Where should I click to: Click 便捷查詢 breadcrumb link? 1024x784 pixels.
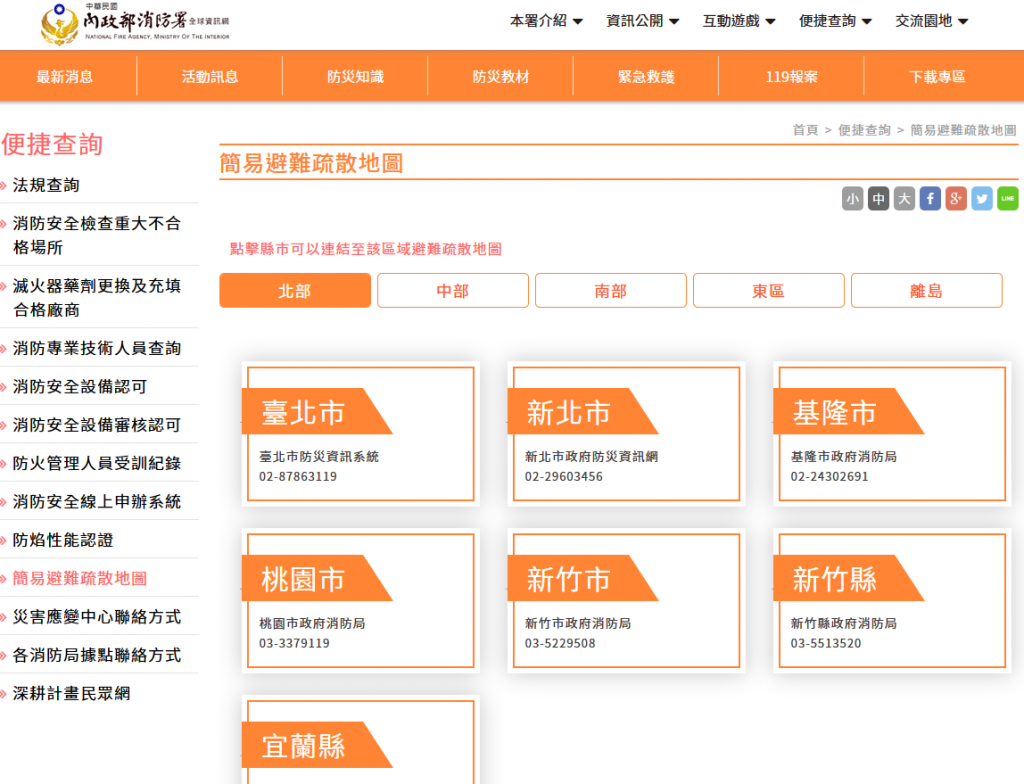pyautogui.click(x=864, y=130)
